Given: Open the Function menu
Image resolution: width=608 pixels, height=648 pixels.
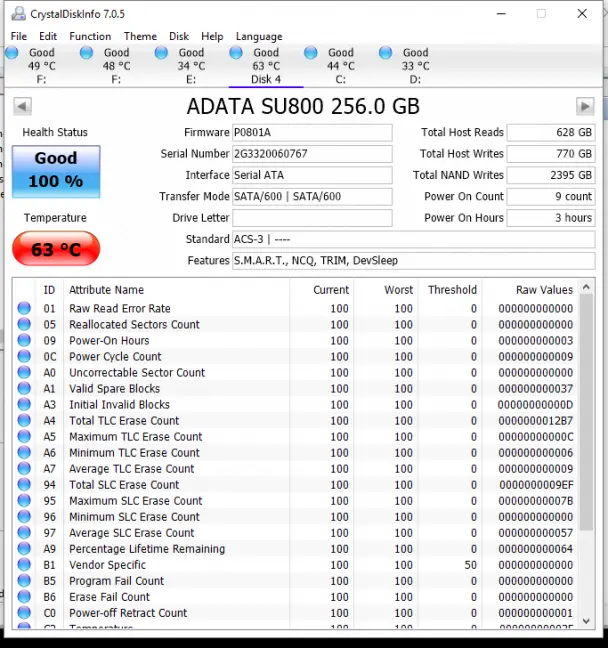Looking at the screenshot, I should (x=90, y=36).
